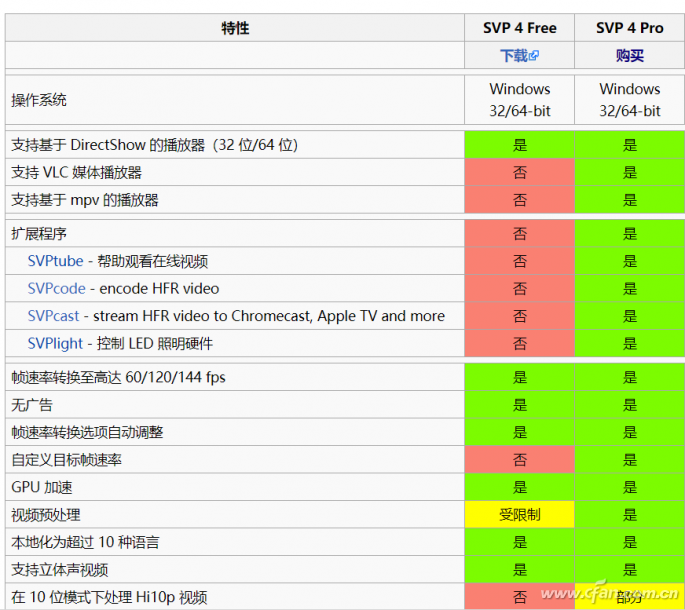Click the Free column 是 cell for DirectShow
The image size is (685, 610).
coord(519,145)
